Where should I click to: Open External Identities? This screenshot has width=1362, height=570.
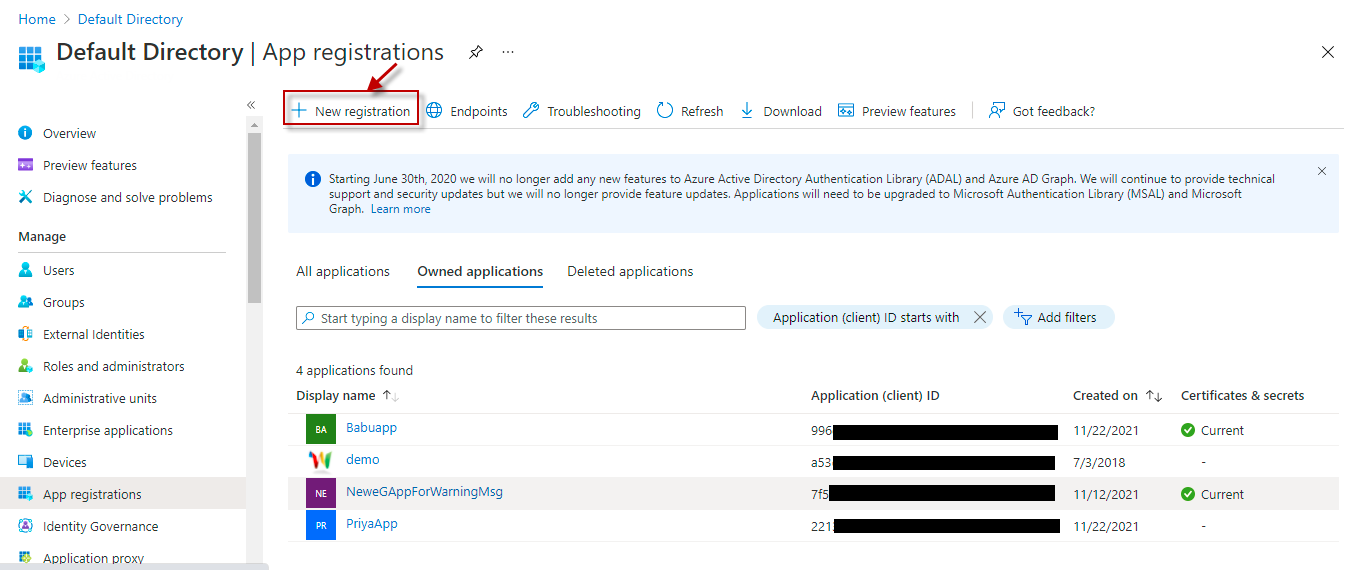(x=93, y=334)
